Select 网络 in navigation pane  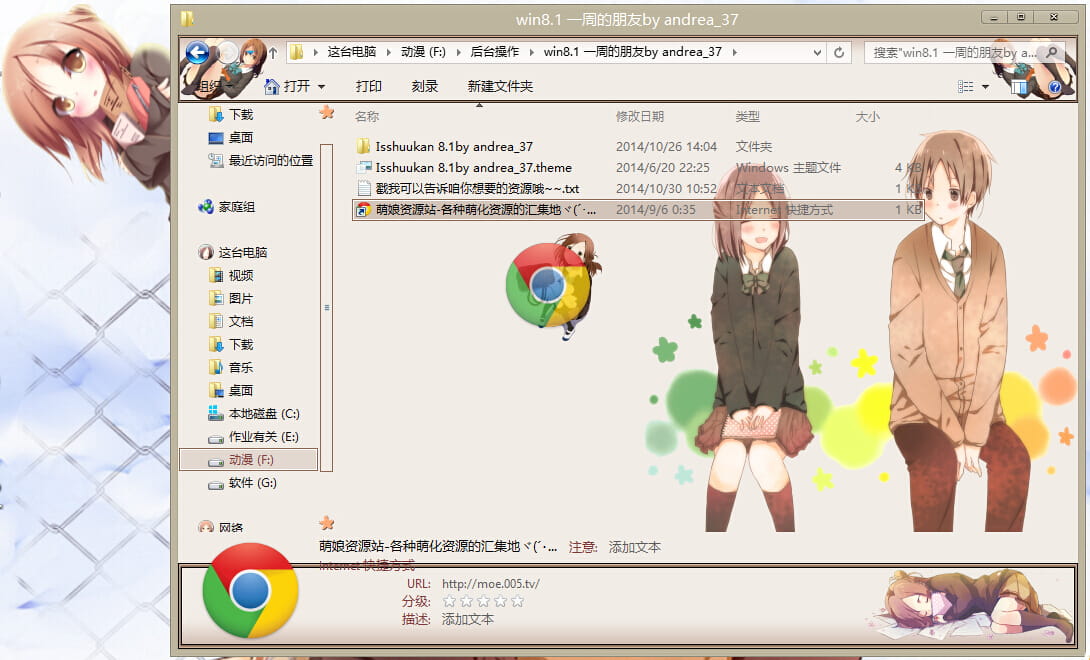pos(231,528)
